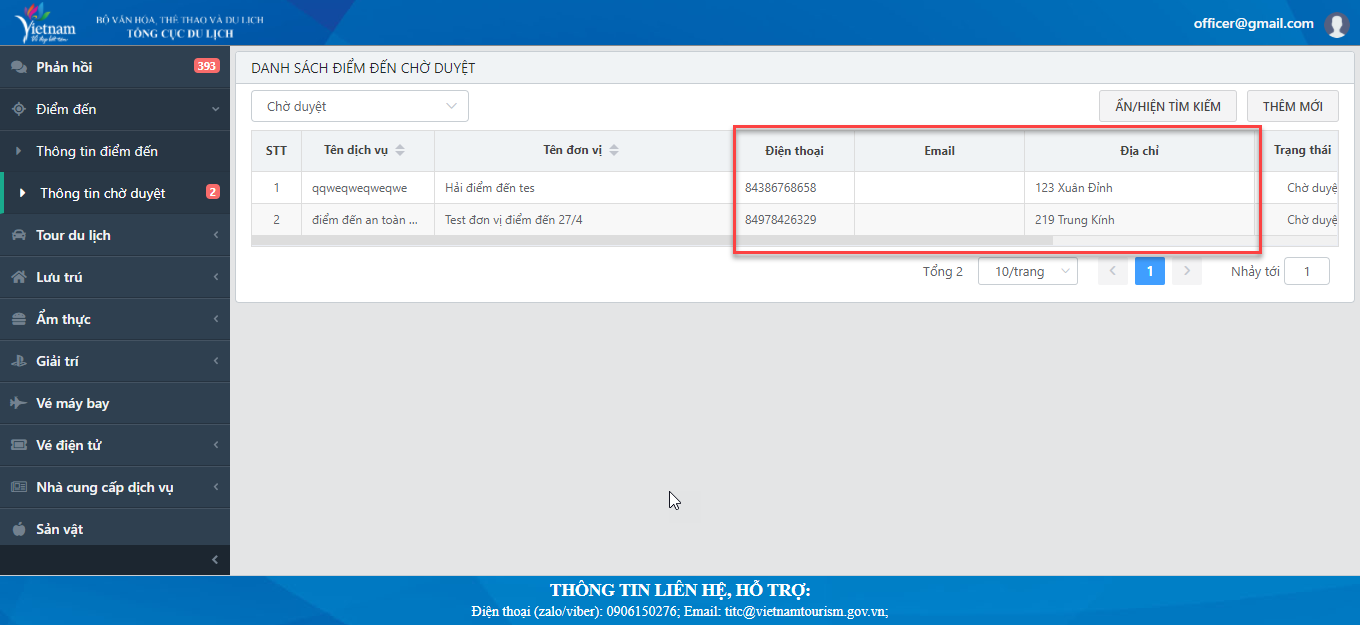Select Thông tin chờ duyệt menu item

102,193
